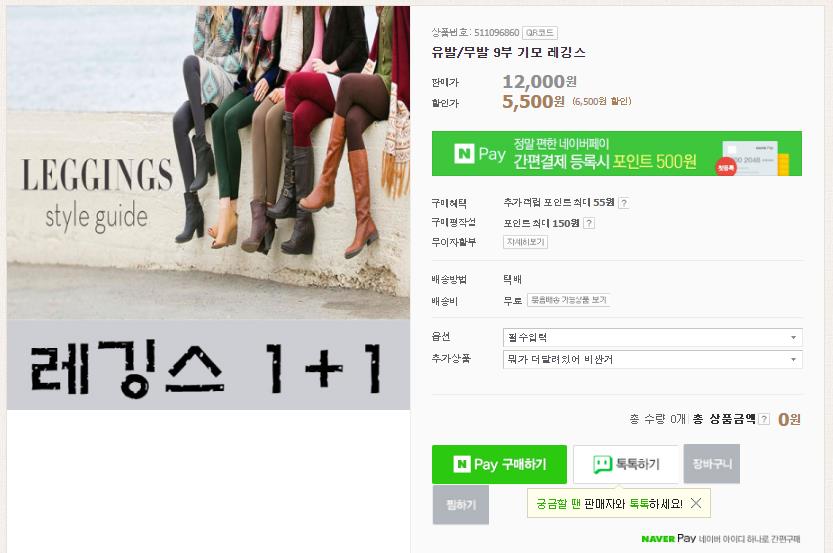Screen dimensions: 833x553
Task: Click the NAVER Pay logo at bottom
Action: tap(669, 539)
